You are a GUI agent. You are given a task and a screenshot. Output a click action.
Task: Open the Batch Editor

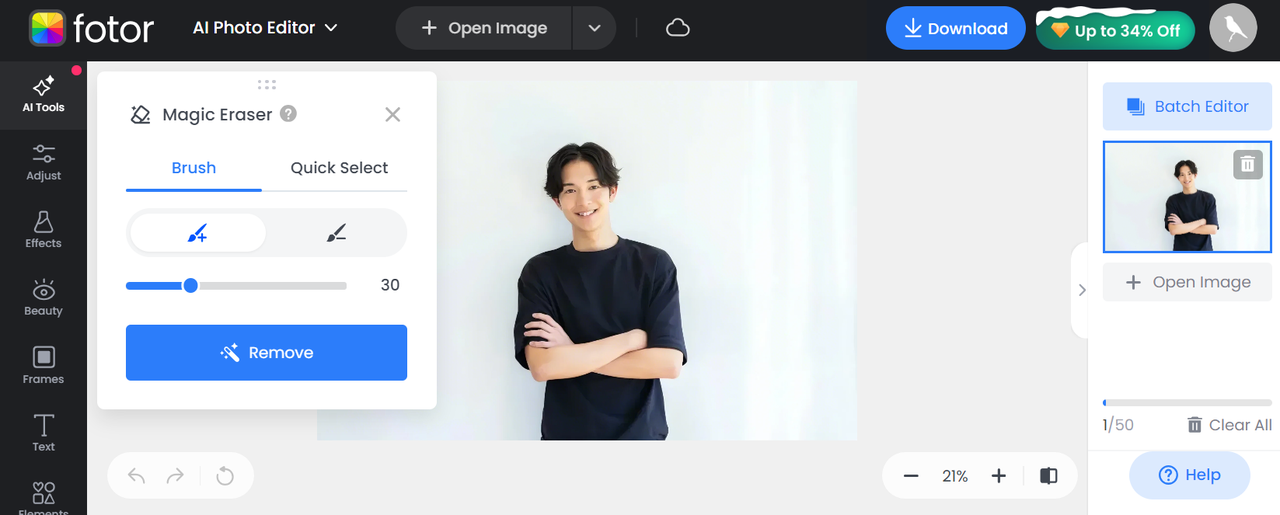tap(1187, 106)
